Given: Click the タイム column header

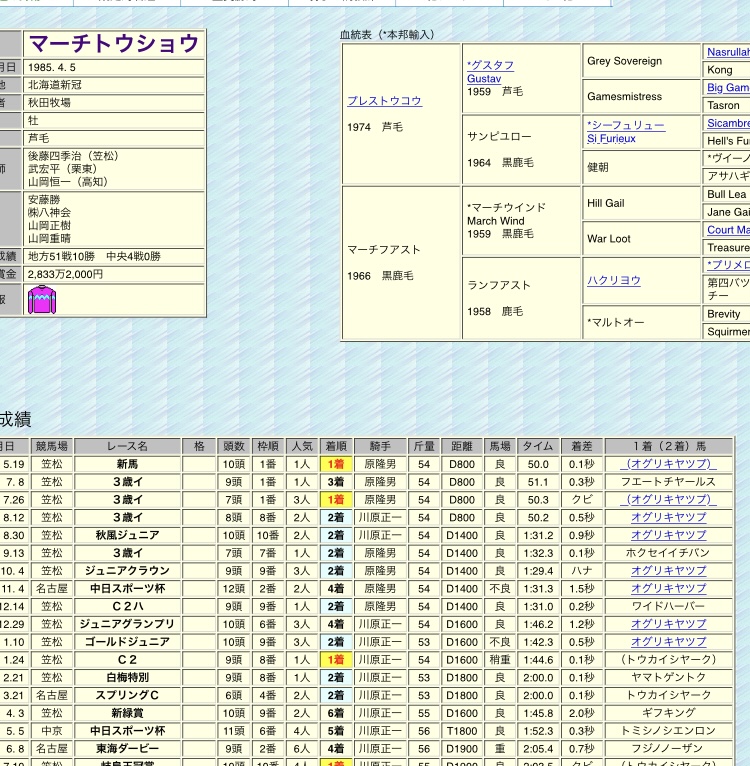Looking at the screenshot, I should coord(538,446).
